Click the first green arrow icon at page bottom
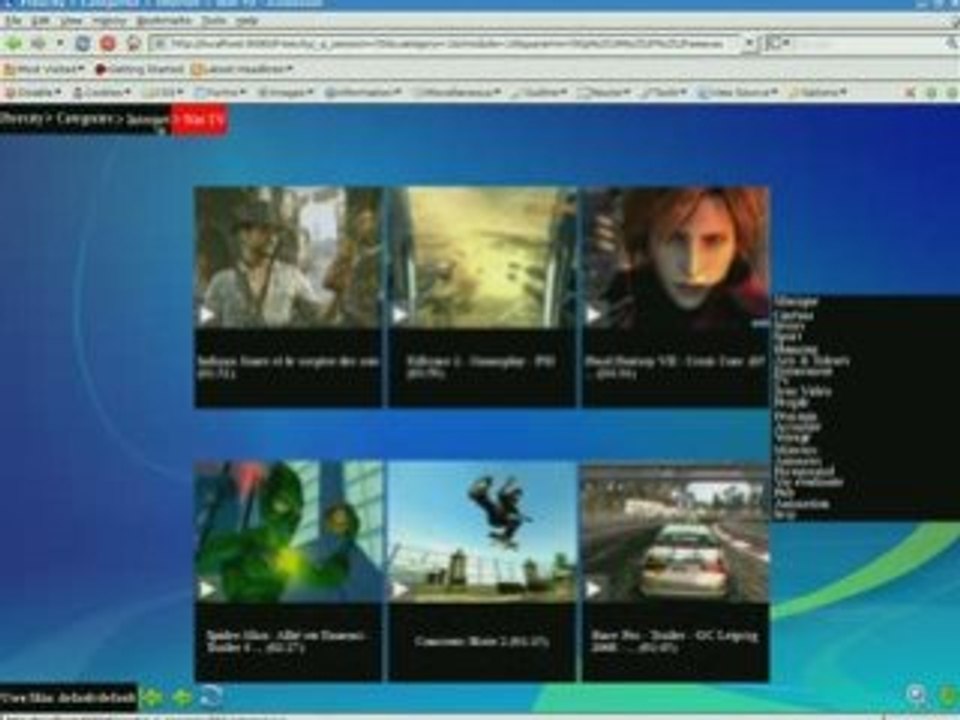The height and width of the screenshot is (720, 960). click(152, 697)
